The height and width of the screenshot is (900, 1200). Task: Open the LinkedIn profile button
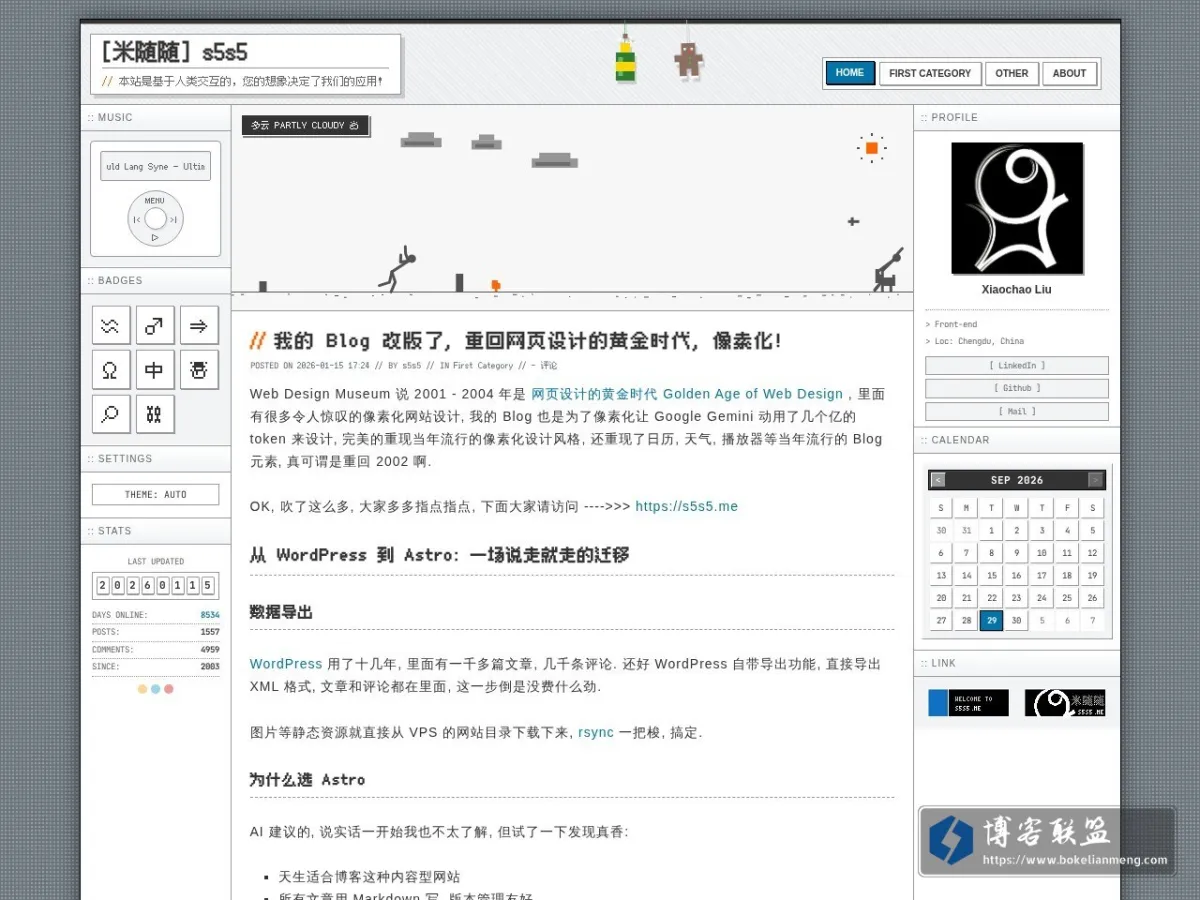(1017, 366)
